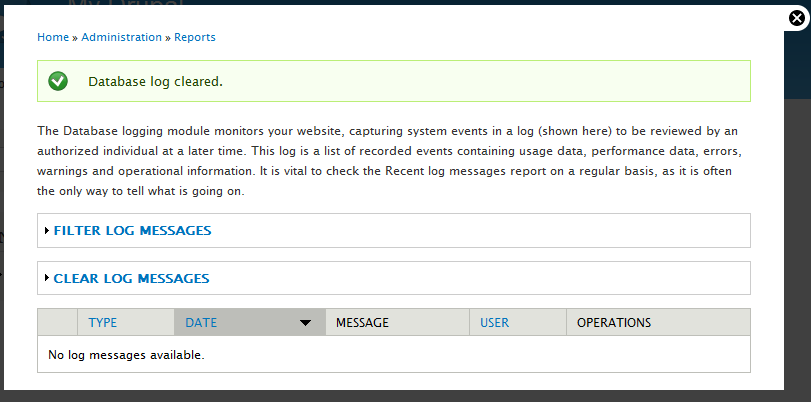Navigate to the Reports breadcrumb link
The width and height of the screenshot is (811, 402).
195,37
